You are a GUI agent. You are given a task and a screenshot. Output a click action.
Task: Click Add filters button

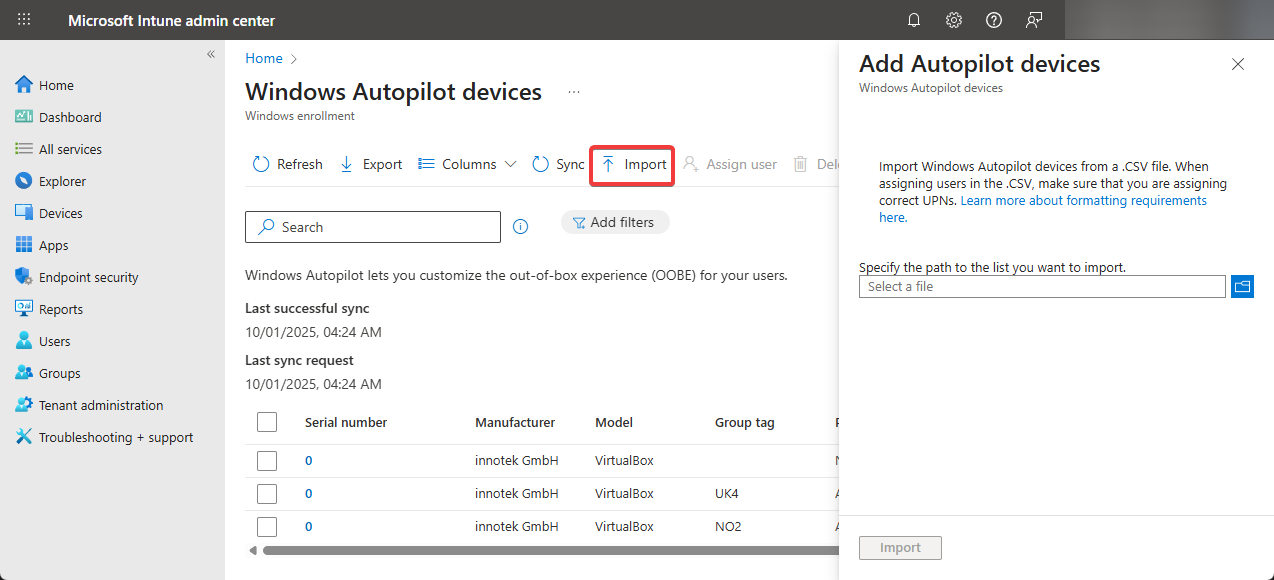614,222
